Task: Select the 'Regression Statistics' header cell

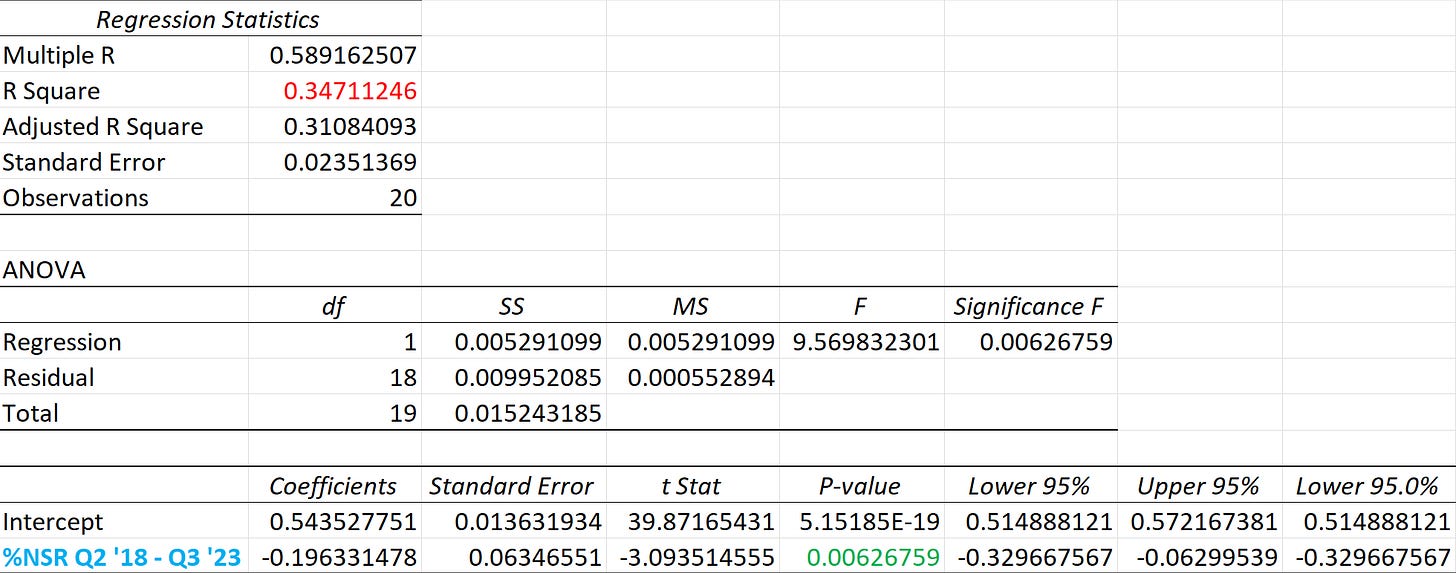Action: [x=208, y=19]
